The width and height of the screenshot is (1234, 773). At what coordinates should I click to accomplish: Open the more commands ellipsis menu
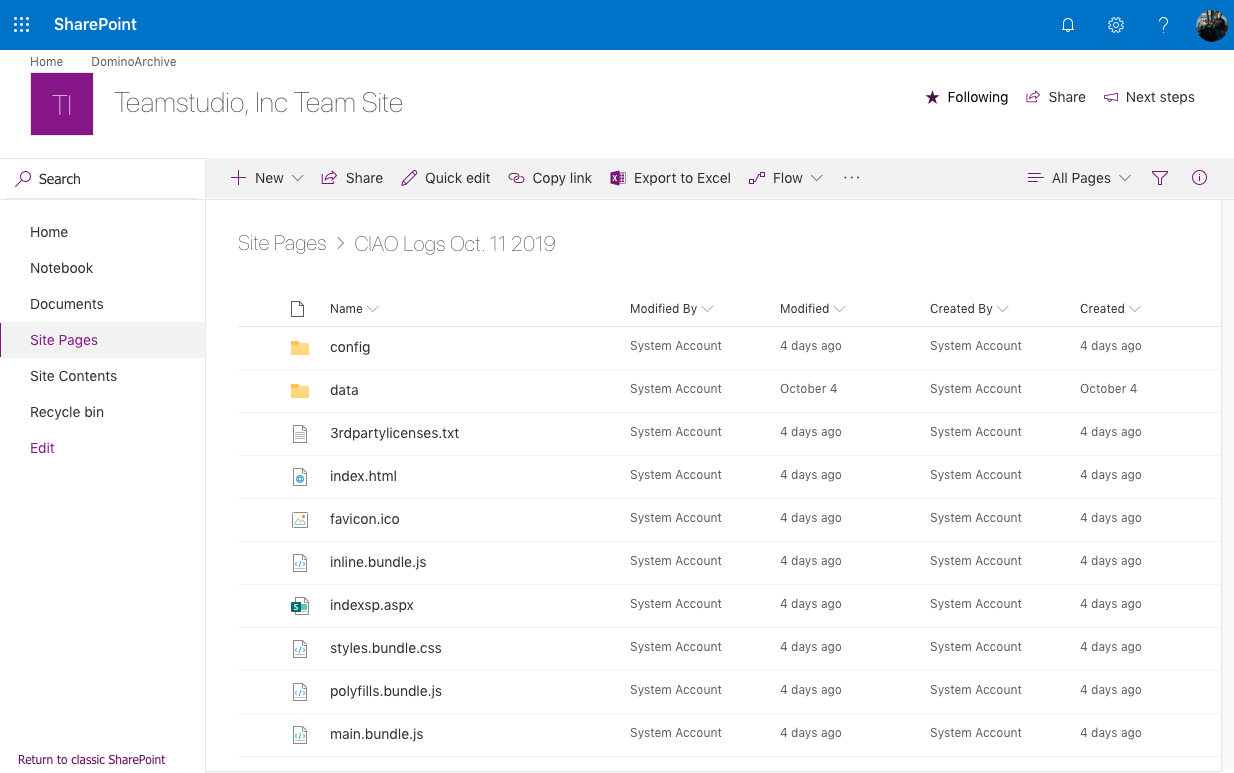851,178
